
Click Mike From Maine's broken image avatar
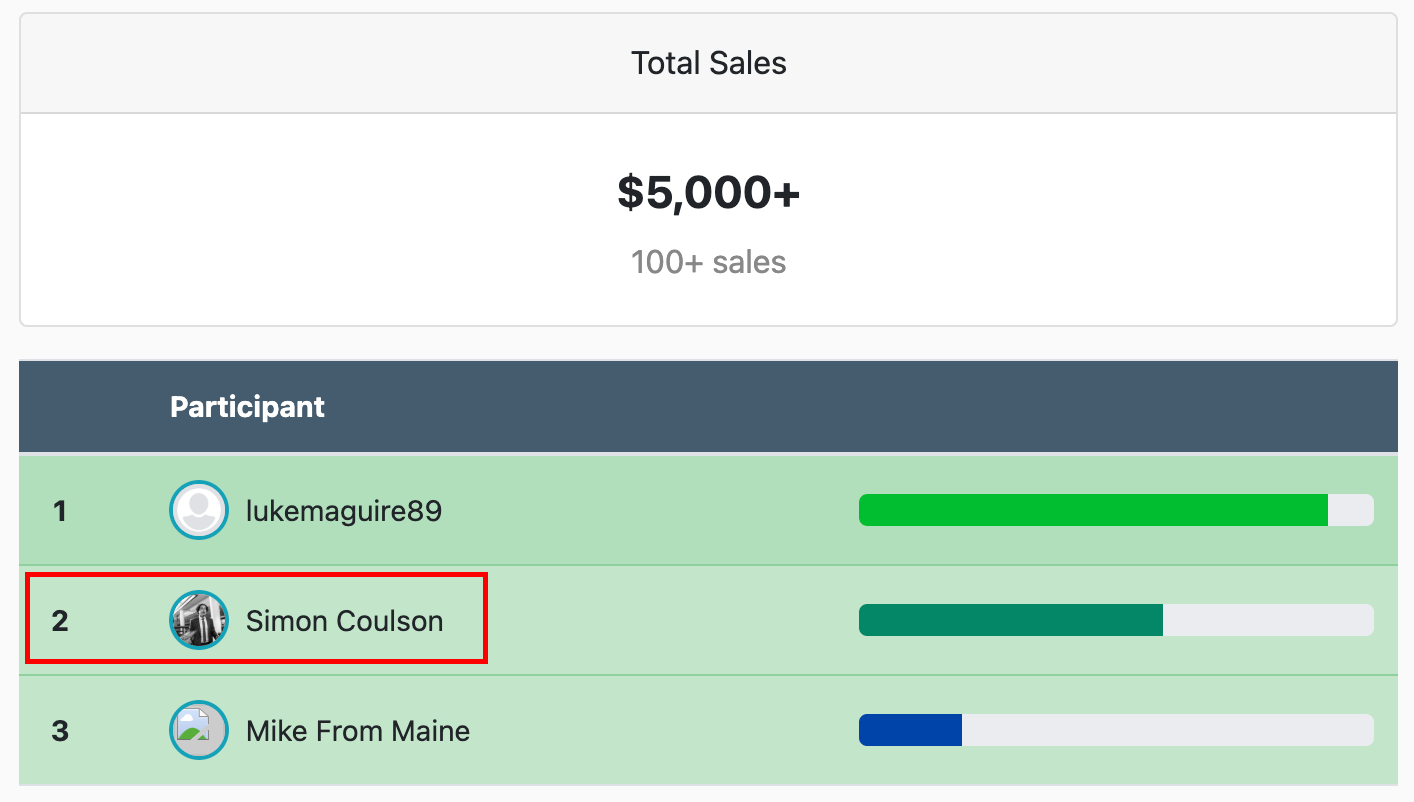[x=199, y=730]
